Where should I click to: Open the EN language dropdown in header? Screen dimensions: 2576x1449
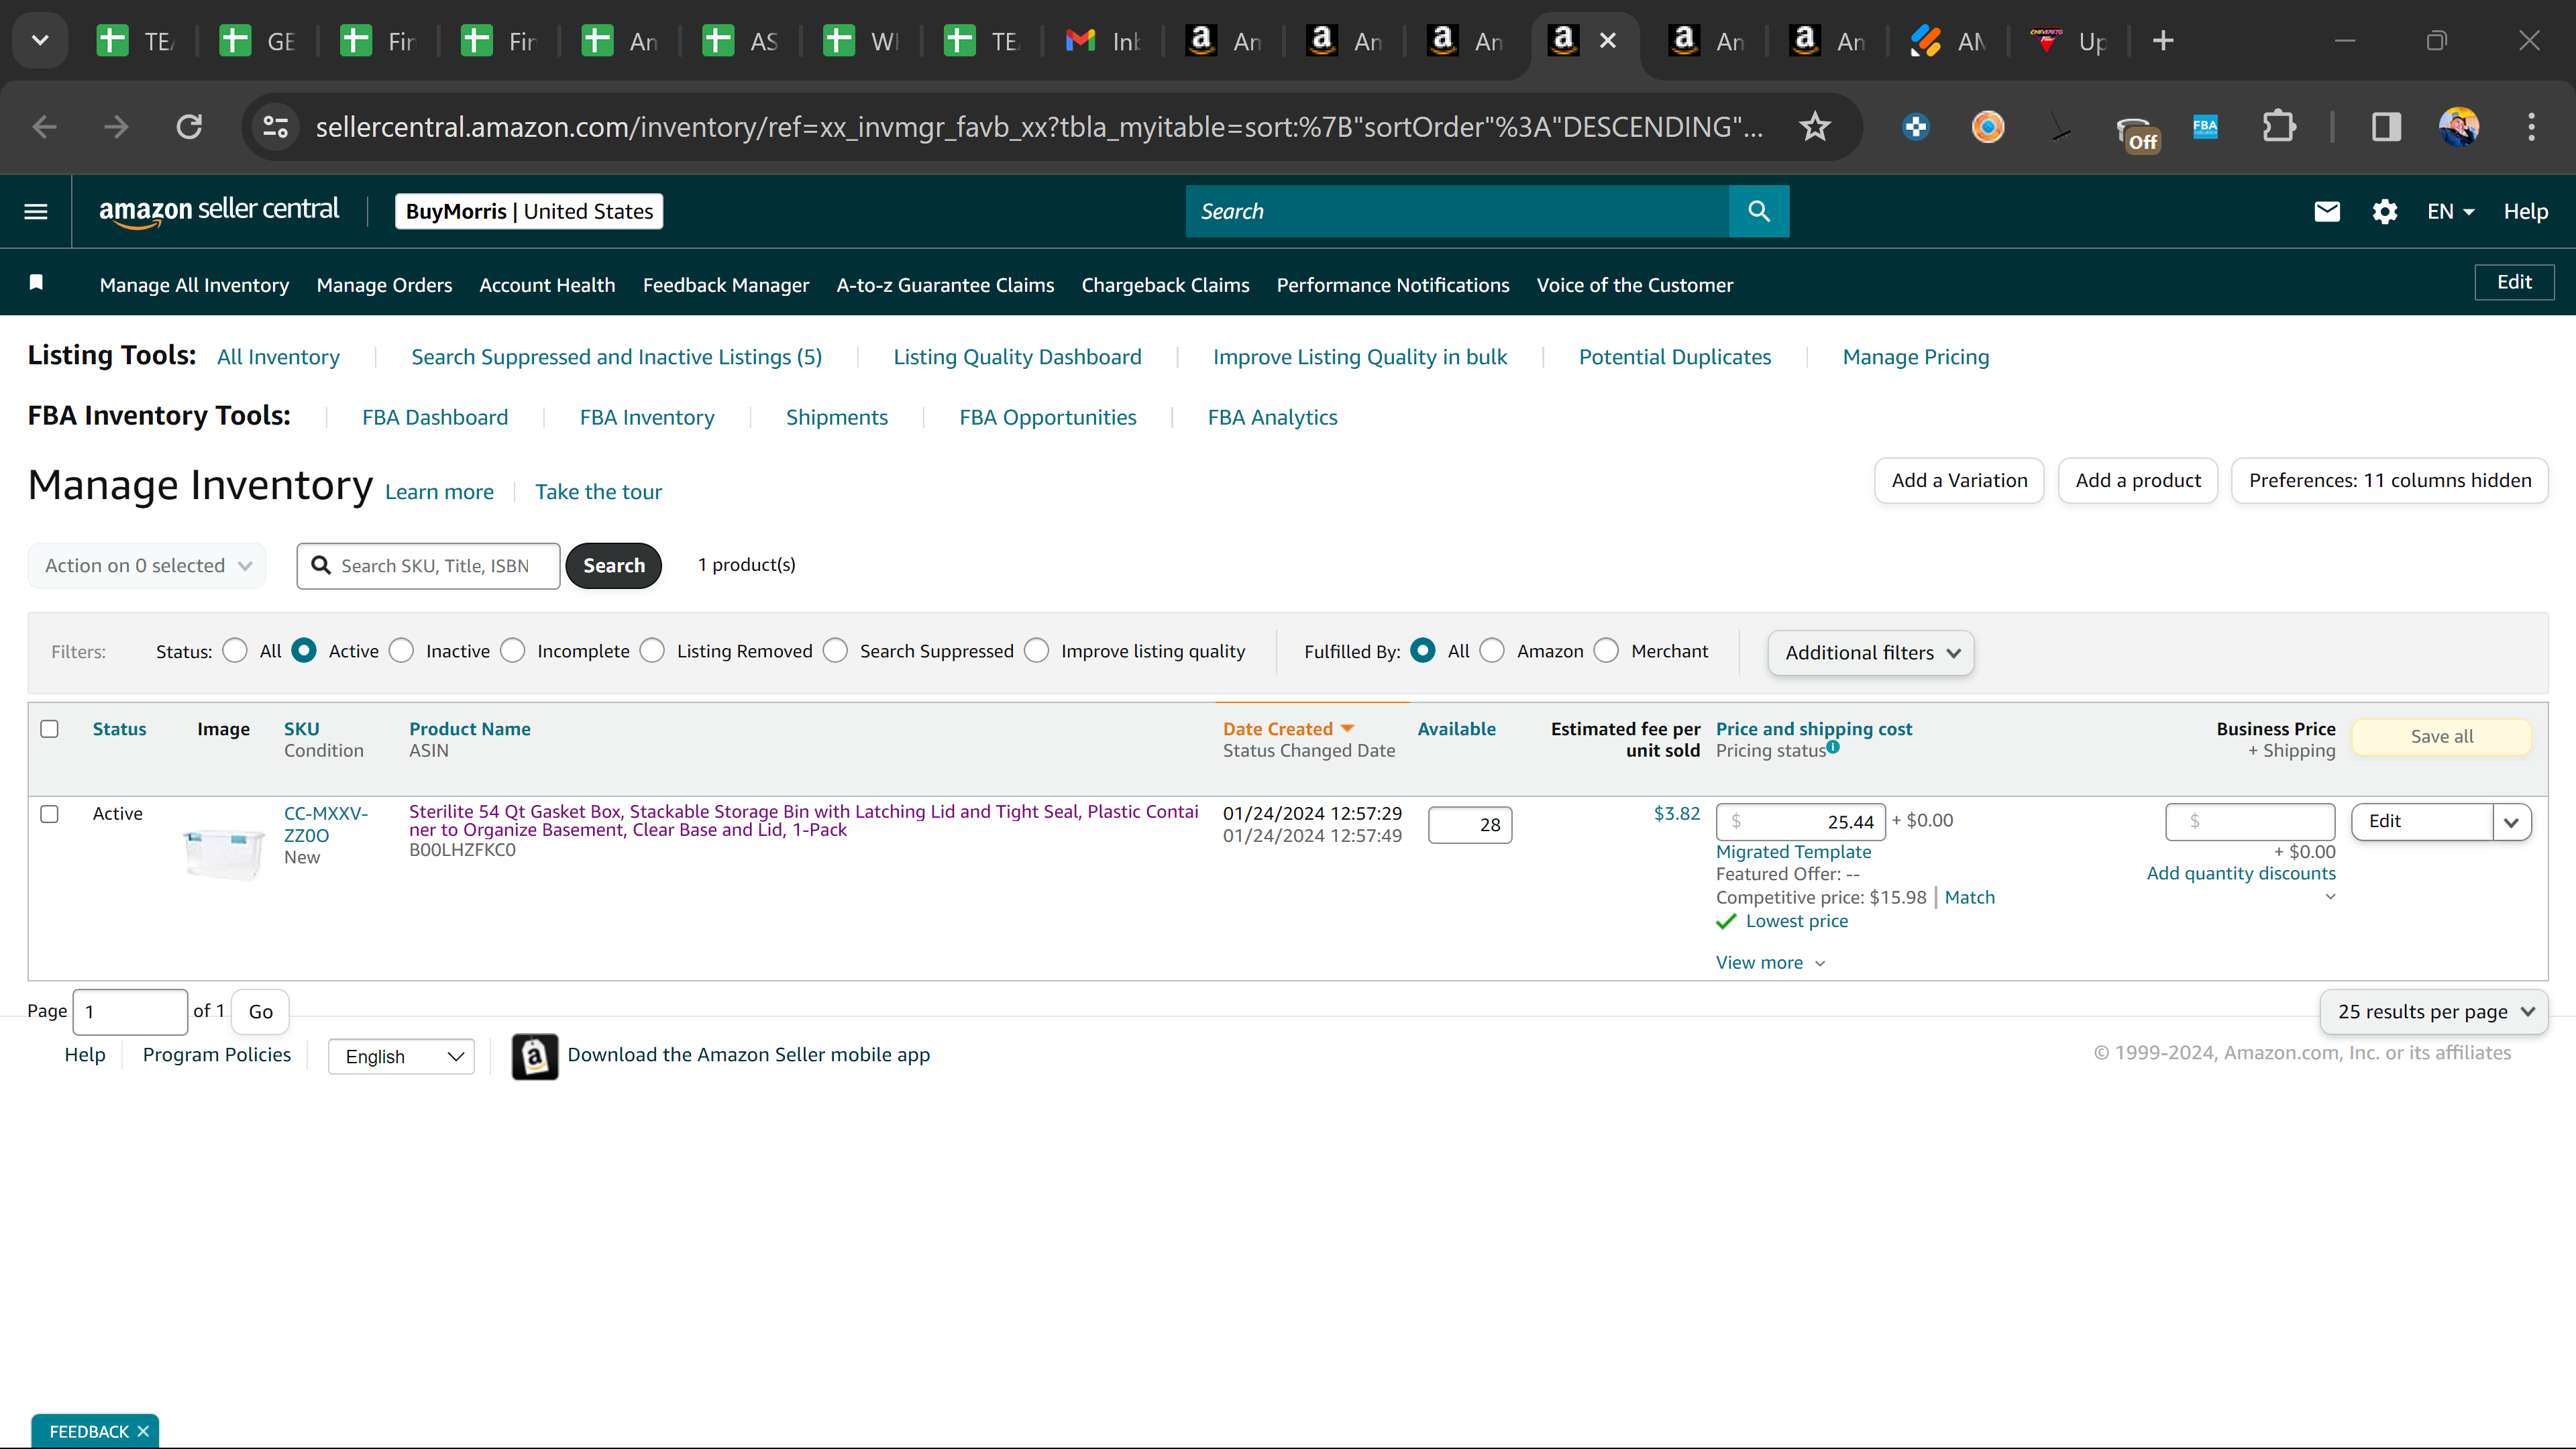tap(2450, 211)
